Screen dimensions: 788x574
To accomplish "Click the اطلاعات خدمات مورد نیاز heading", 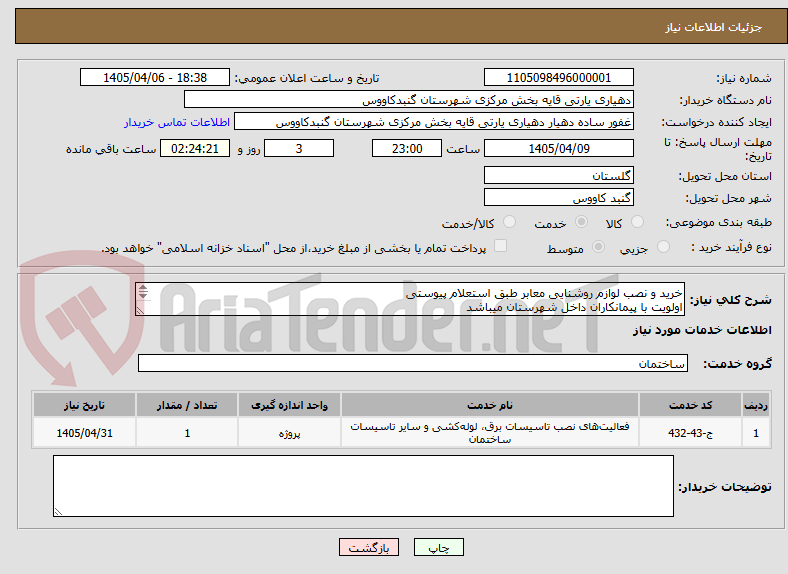I will 702,330.
